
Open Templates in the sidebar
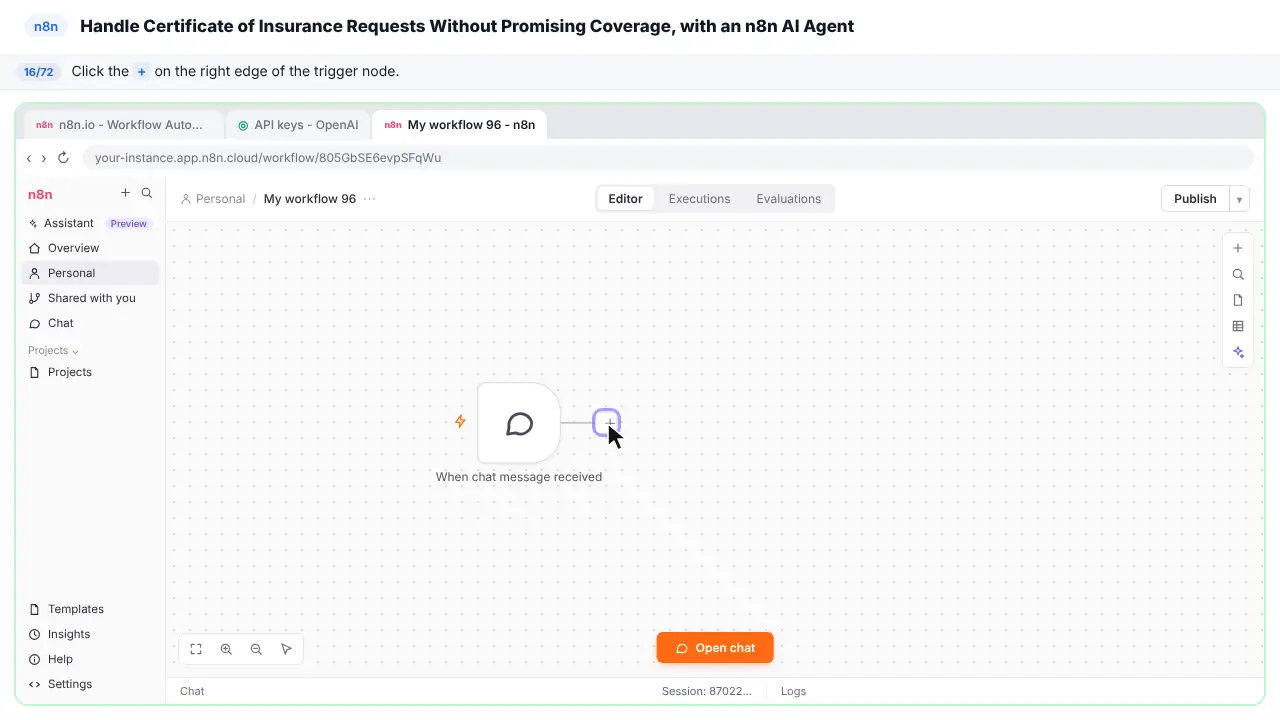click(x=90, y=609)
